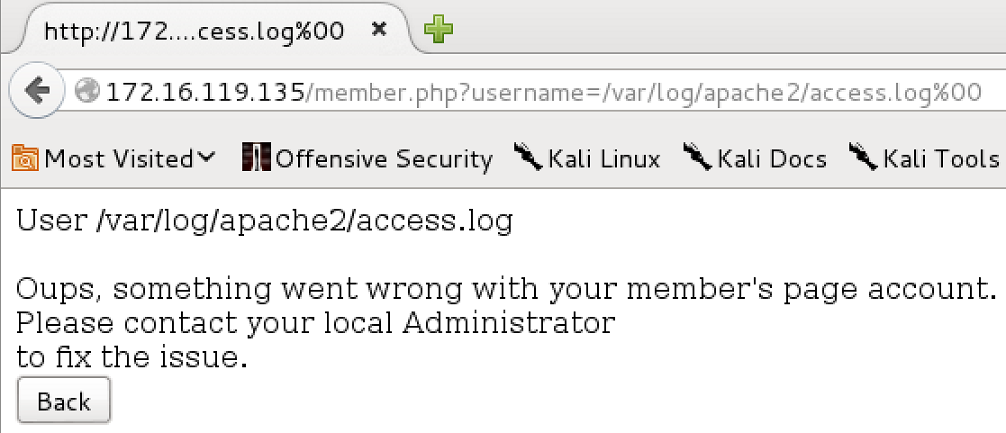
Task: Click the globe site identity icon
Action: (x=87, y=92)
